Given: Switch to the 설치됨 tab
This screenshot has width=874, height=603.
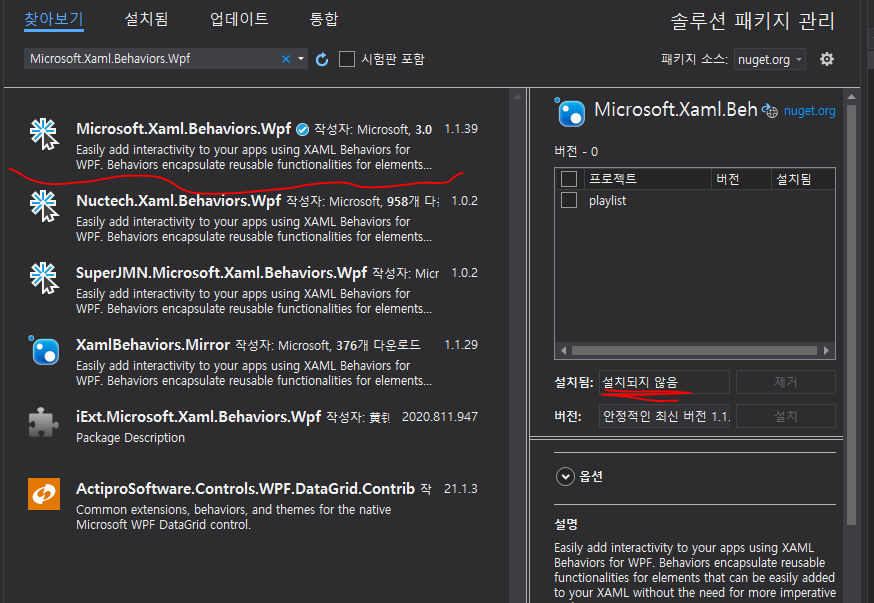Looking at the screenshot, I should (146, 20).
